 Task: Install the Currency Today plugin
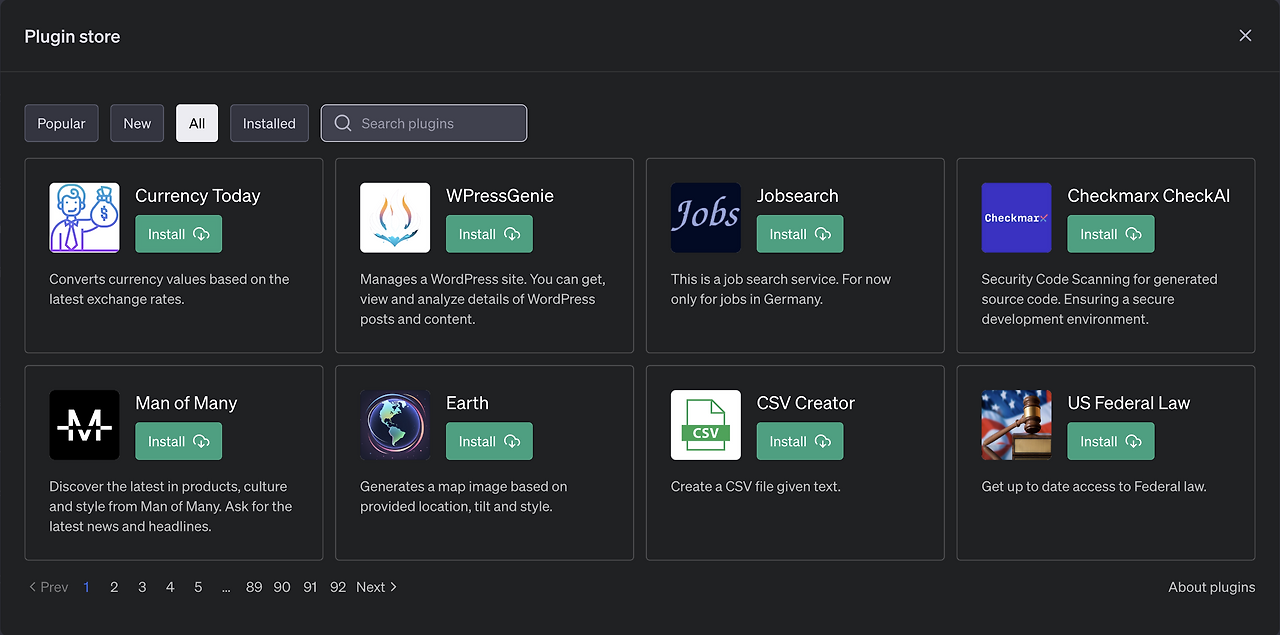coord(178,234)
